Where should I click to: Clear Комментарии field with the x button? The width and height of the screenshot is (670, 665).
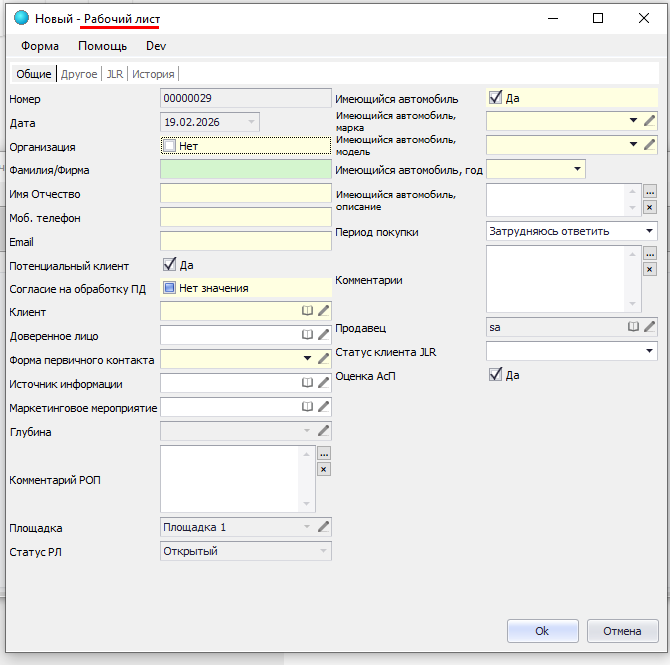pyautogui.click(x=649, y=269)
